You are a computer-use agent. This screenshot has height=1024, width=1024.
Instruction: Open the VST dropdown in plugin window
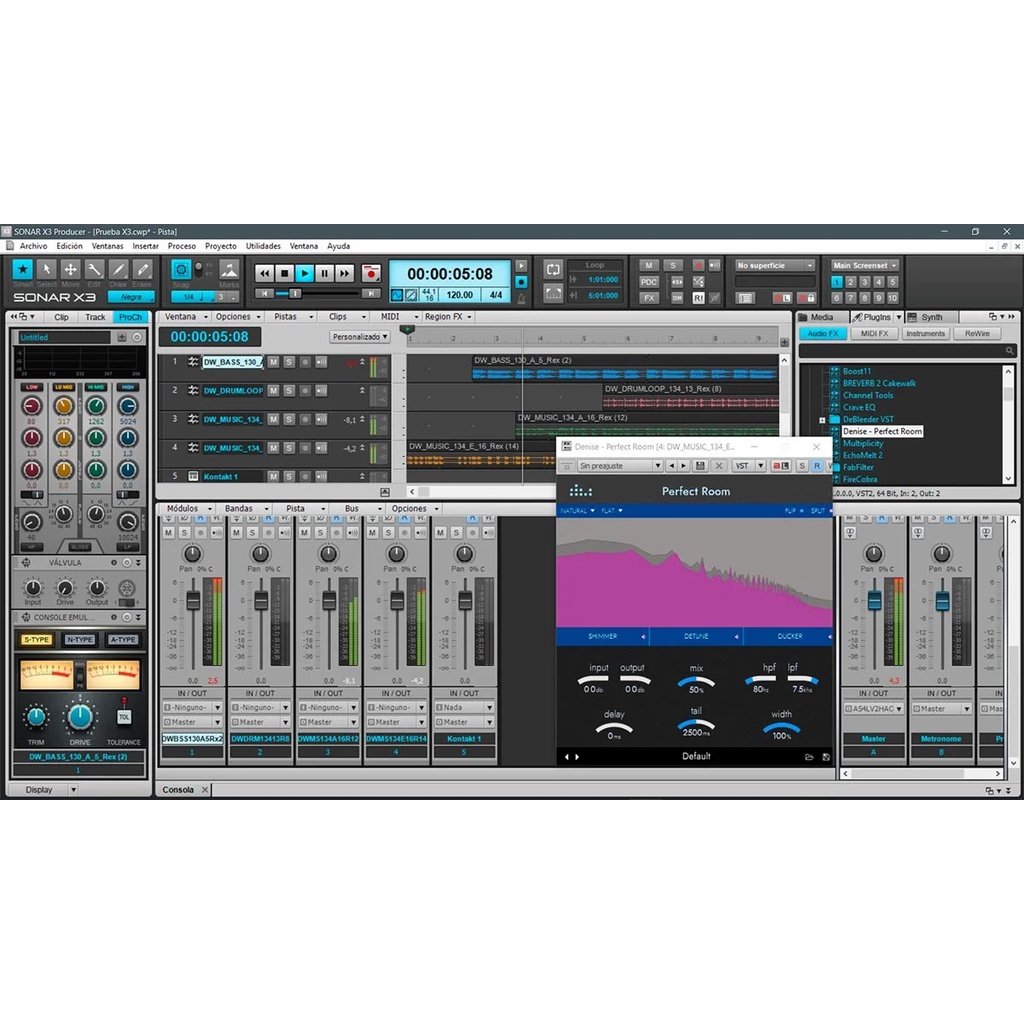point(748,466)
